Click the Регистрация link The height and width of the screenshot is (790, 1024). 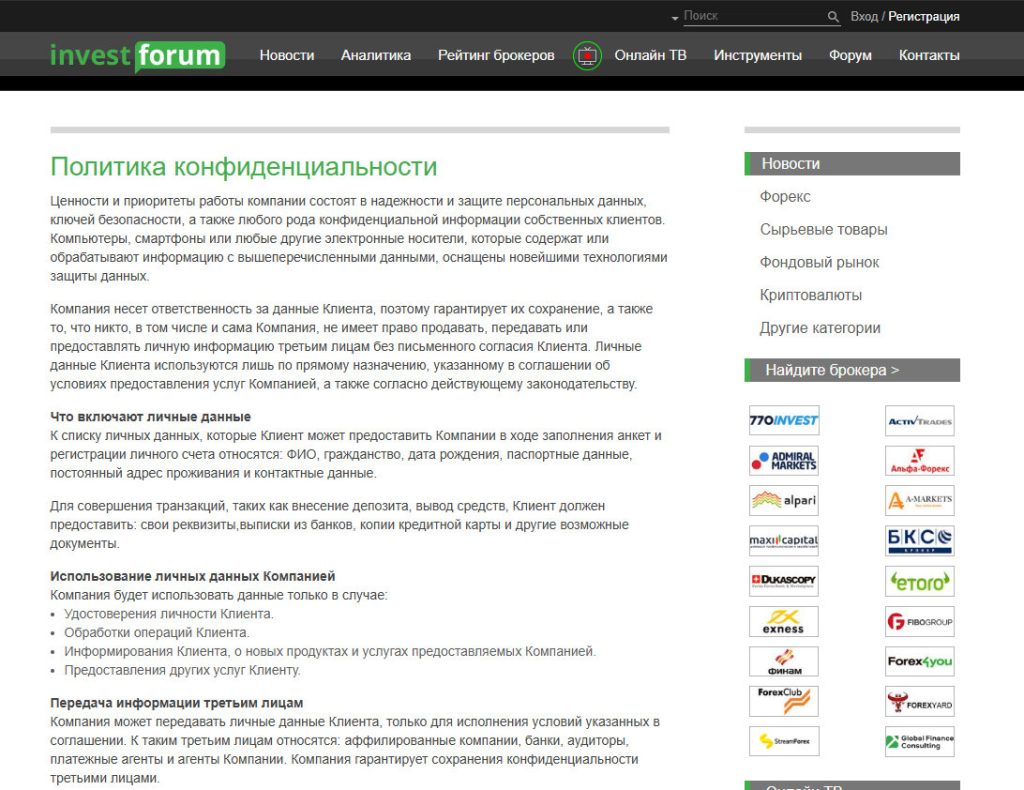click(924, 16)
